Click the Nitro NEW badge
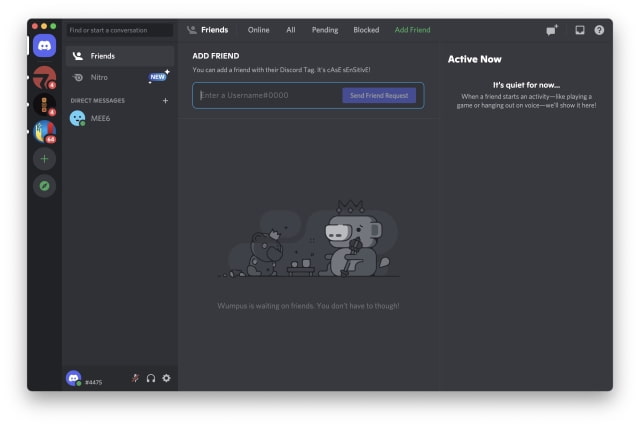 pyautogui.click(x=158, y=77)
